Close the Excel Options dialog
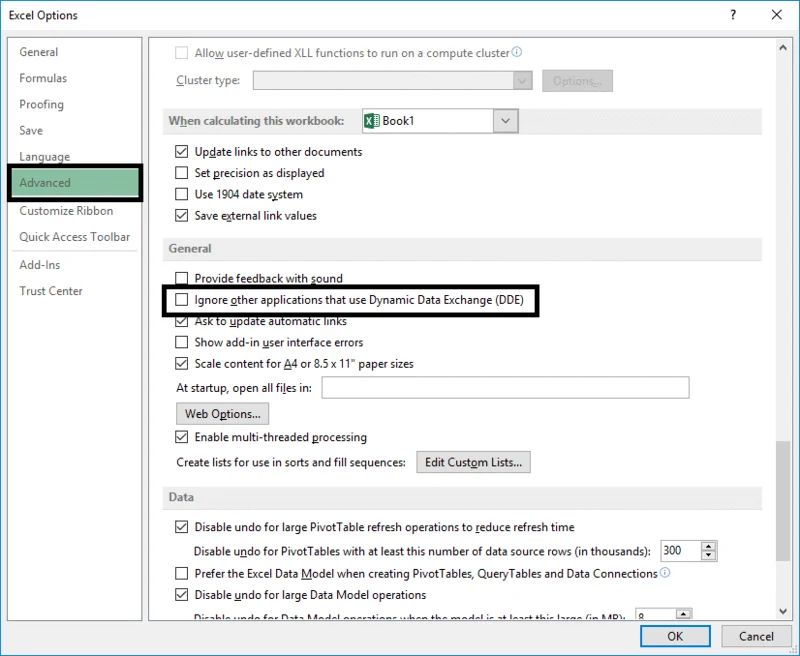The height and width of the screenshot is (656, 800). click(x=777, y=15)
